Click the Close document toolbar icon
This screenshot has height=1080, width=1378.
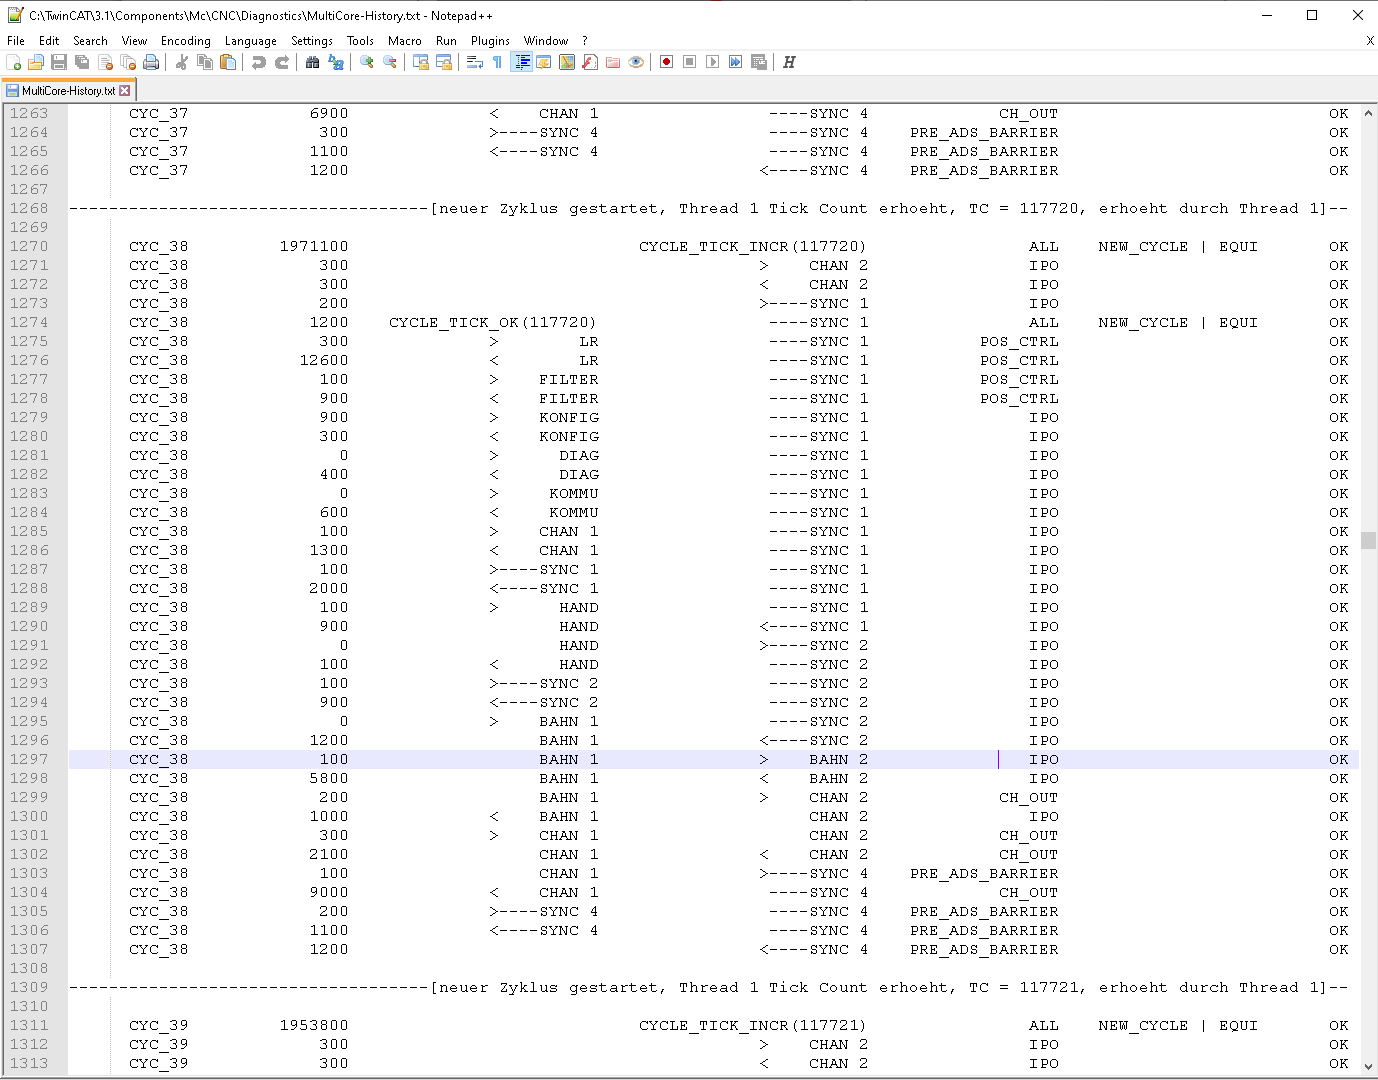105,62
